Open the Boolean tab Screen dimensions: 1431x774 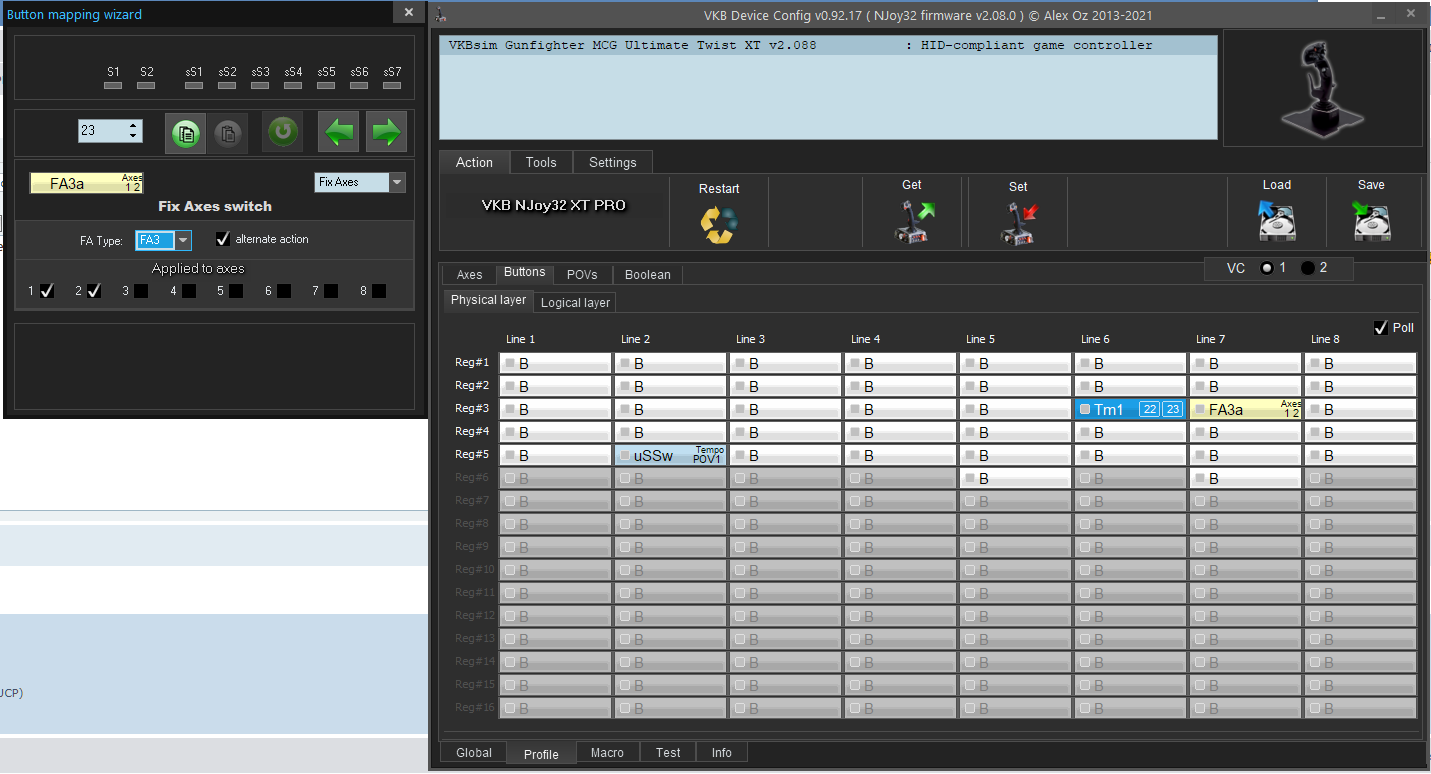647,274
